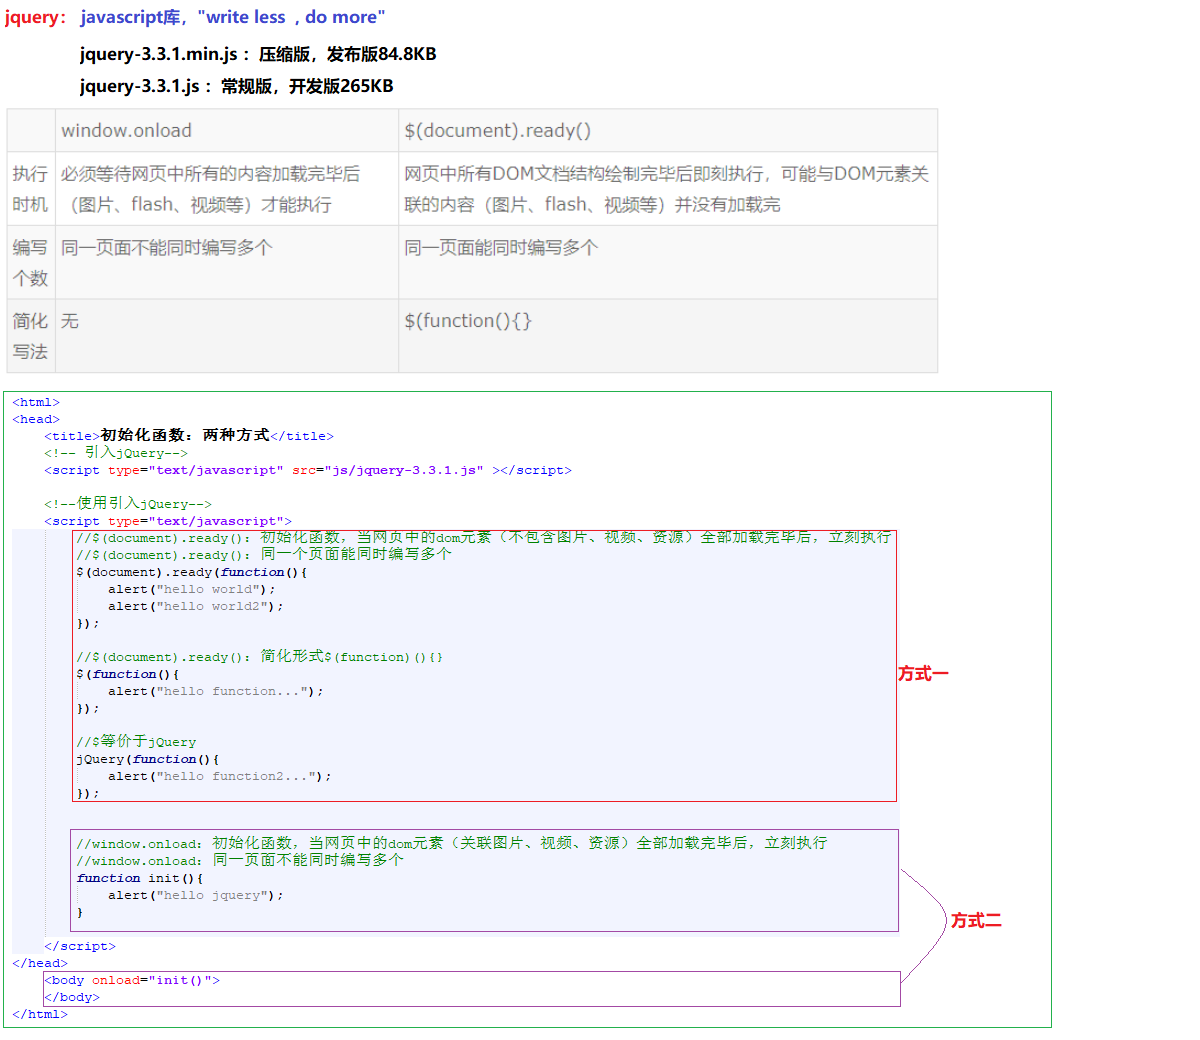Click the "$(function(){}" table cell
The height and width of the screenshot is (1040, 1200).
click(x=468, y=321)
